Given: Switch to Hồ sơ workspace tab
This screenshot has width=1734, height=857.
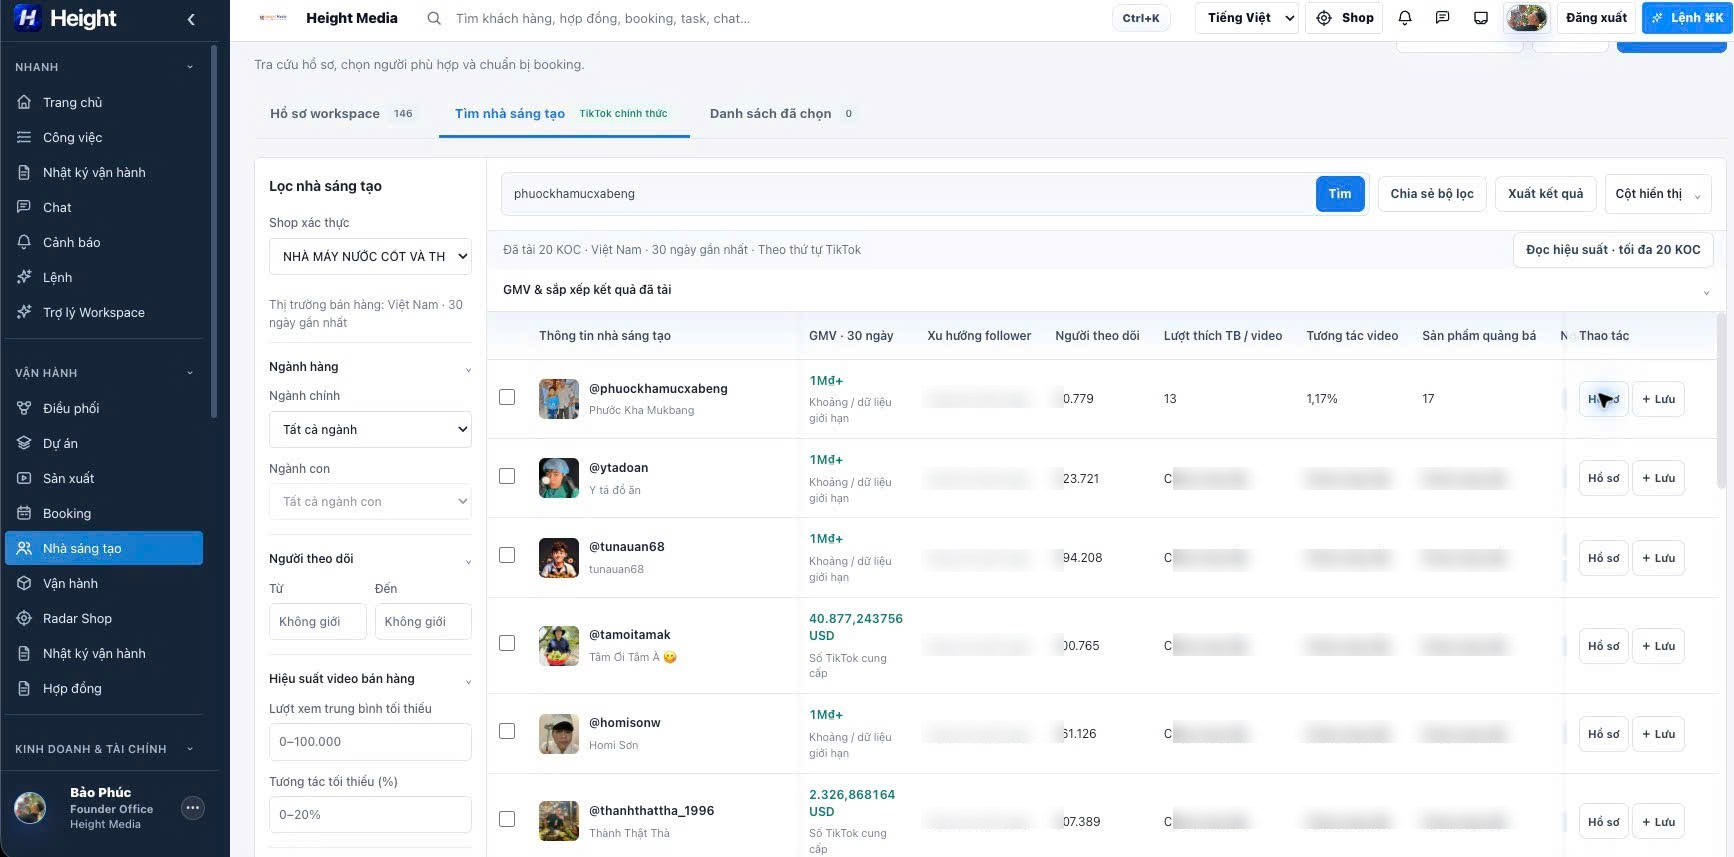Looking at the screenshot, I should click(341, 114).
